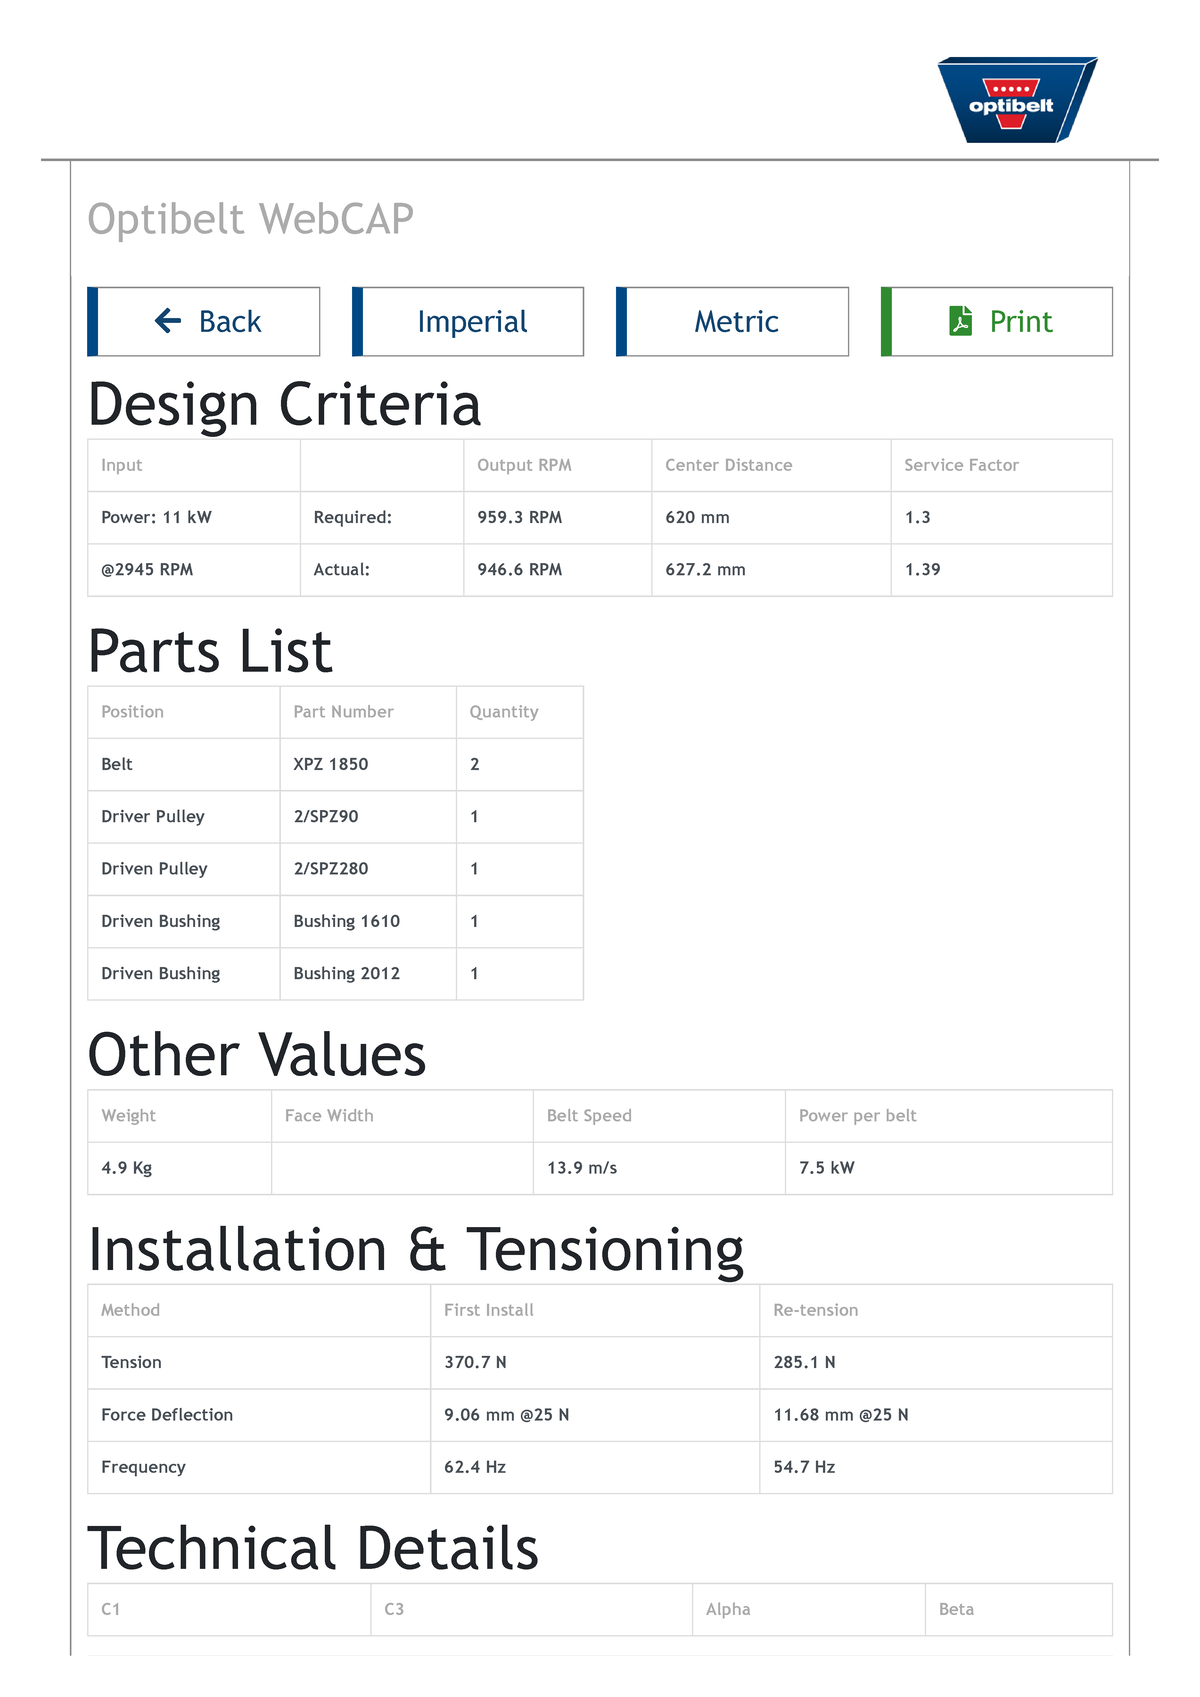Image resolution: width=1200 pixels, height=1697 pixels.
Task: Select the '9.06 mm @25 N' deflection
Action: pyautogui.click(x=507, y=1415)
